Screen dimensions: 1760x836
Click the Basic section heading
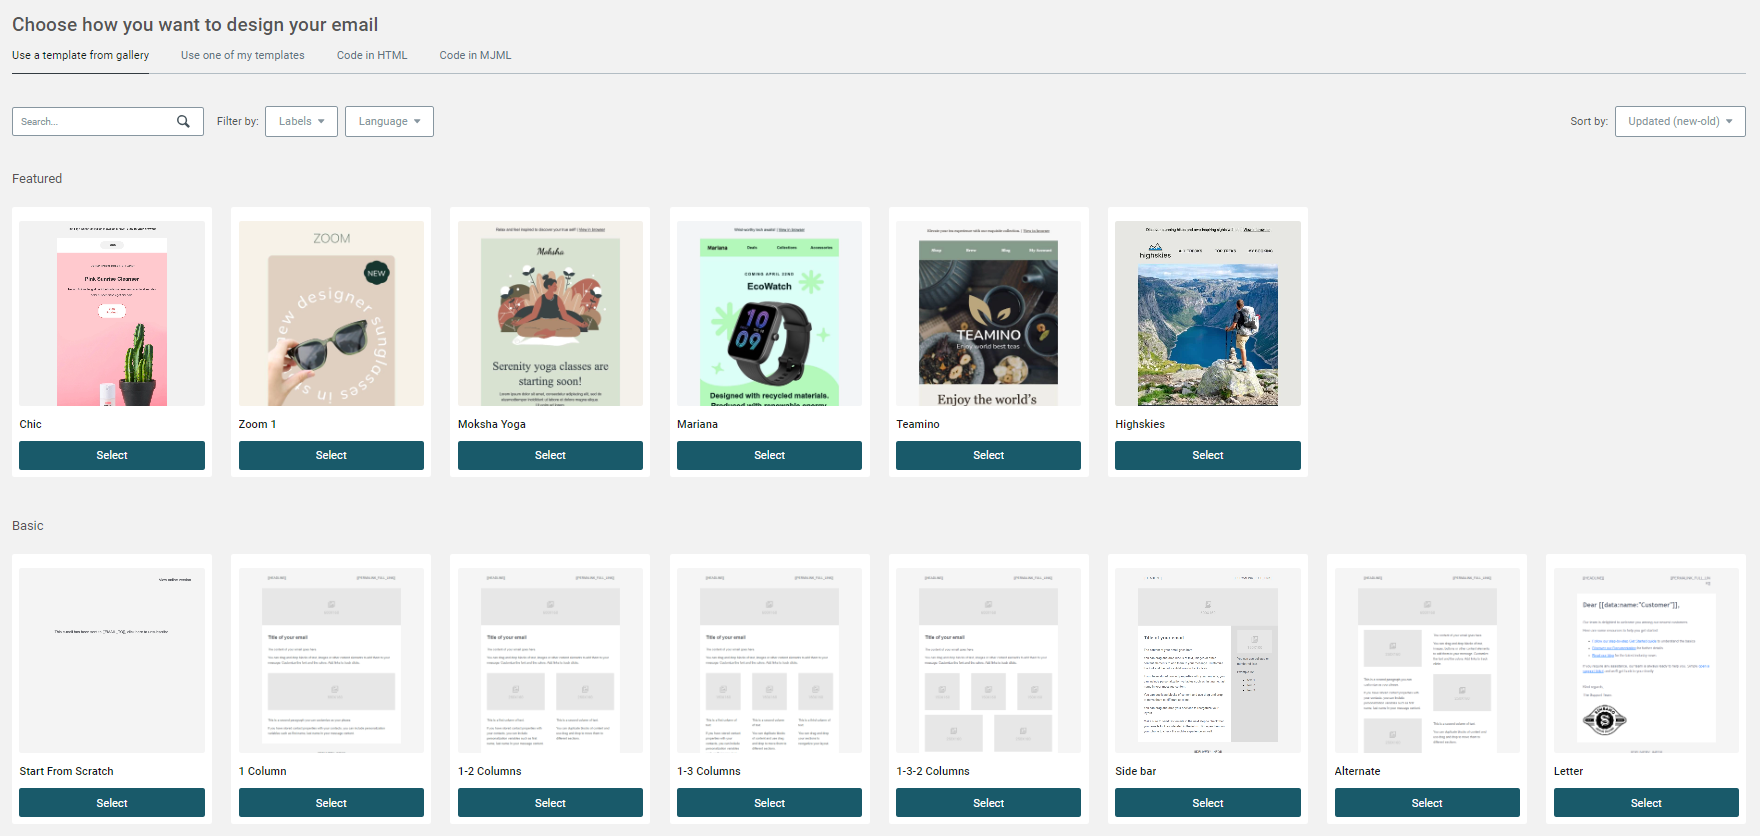[x=28, y=526]
